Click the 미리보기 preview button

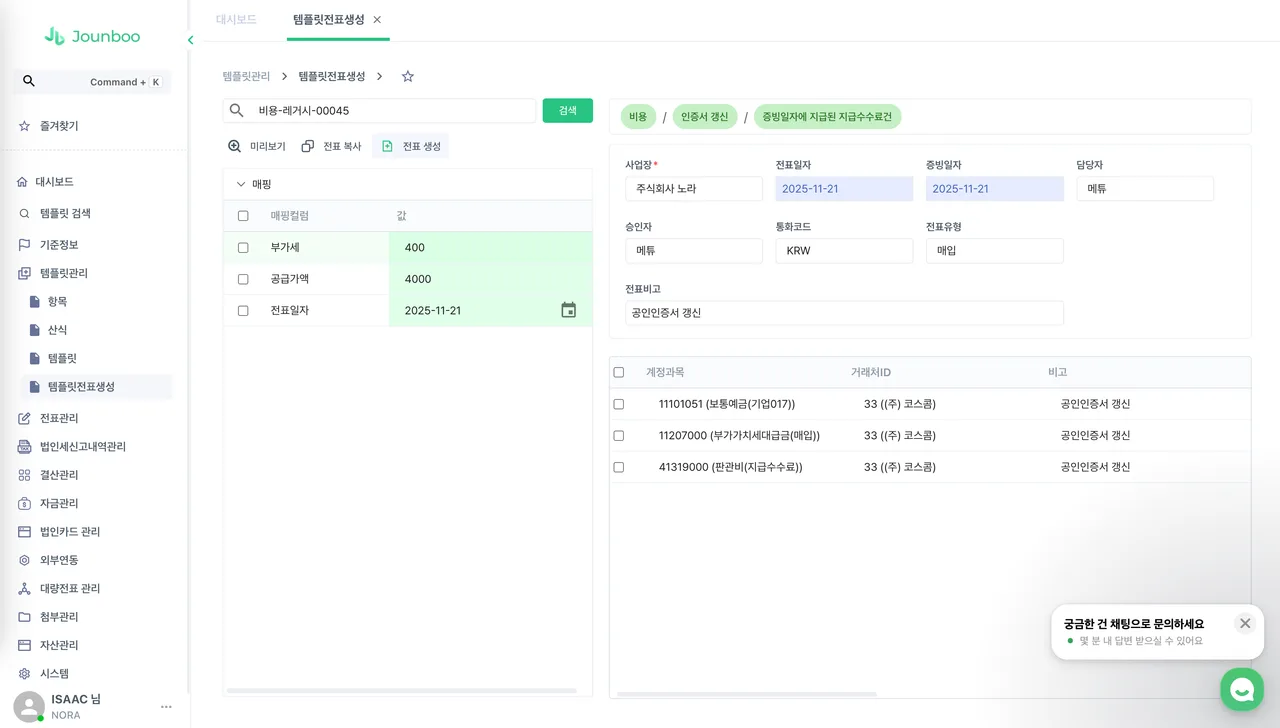tap(257, 146)
